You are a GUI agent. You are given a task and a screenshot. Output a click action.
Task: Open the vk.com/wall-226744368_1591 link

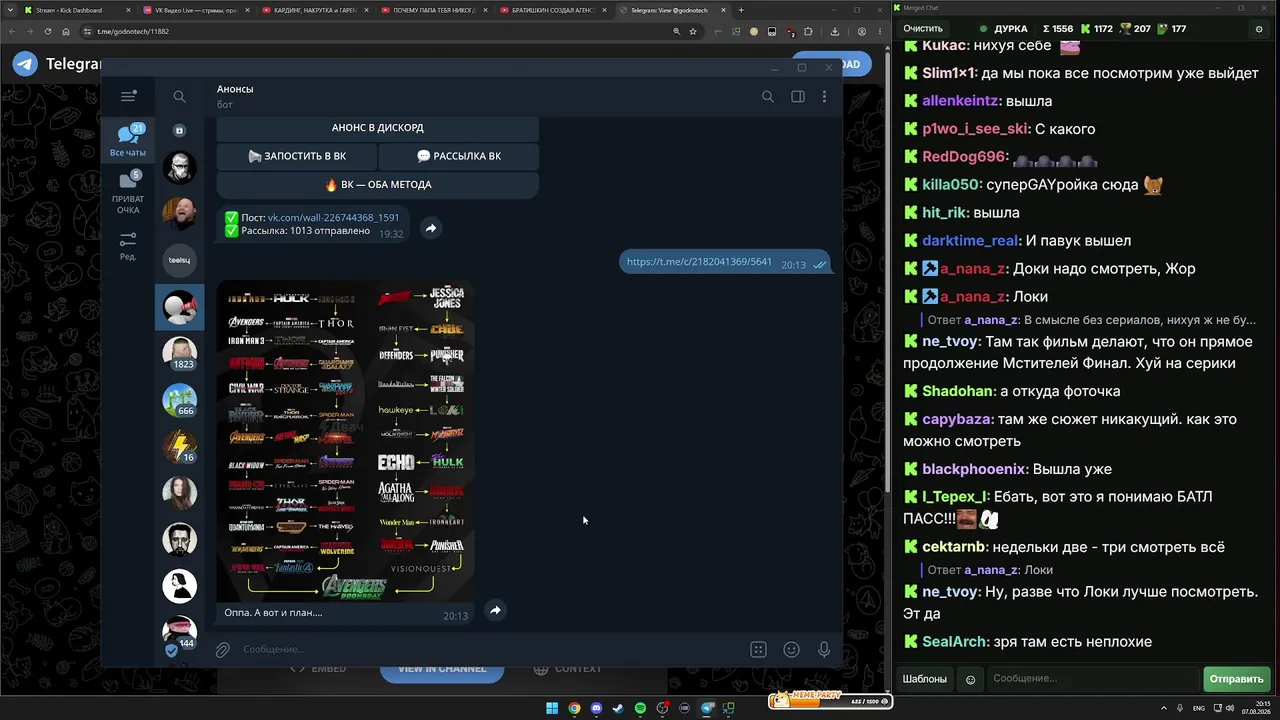(333, 217)
